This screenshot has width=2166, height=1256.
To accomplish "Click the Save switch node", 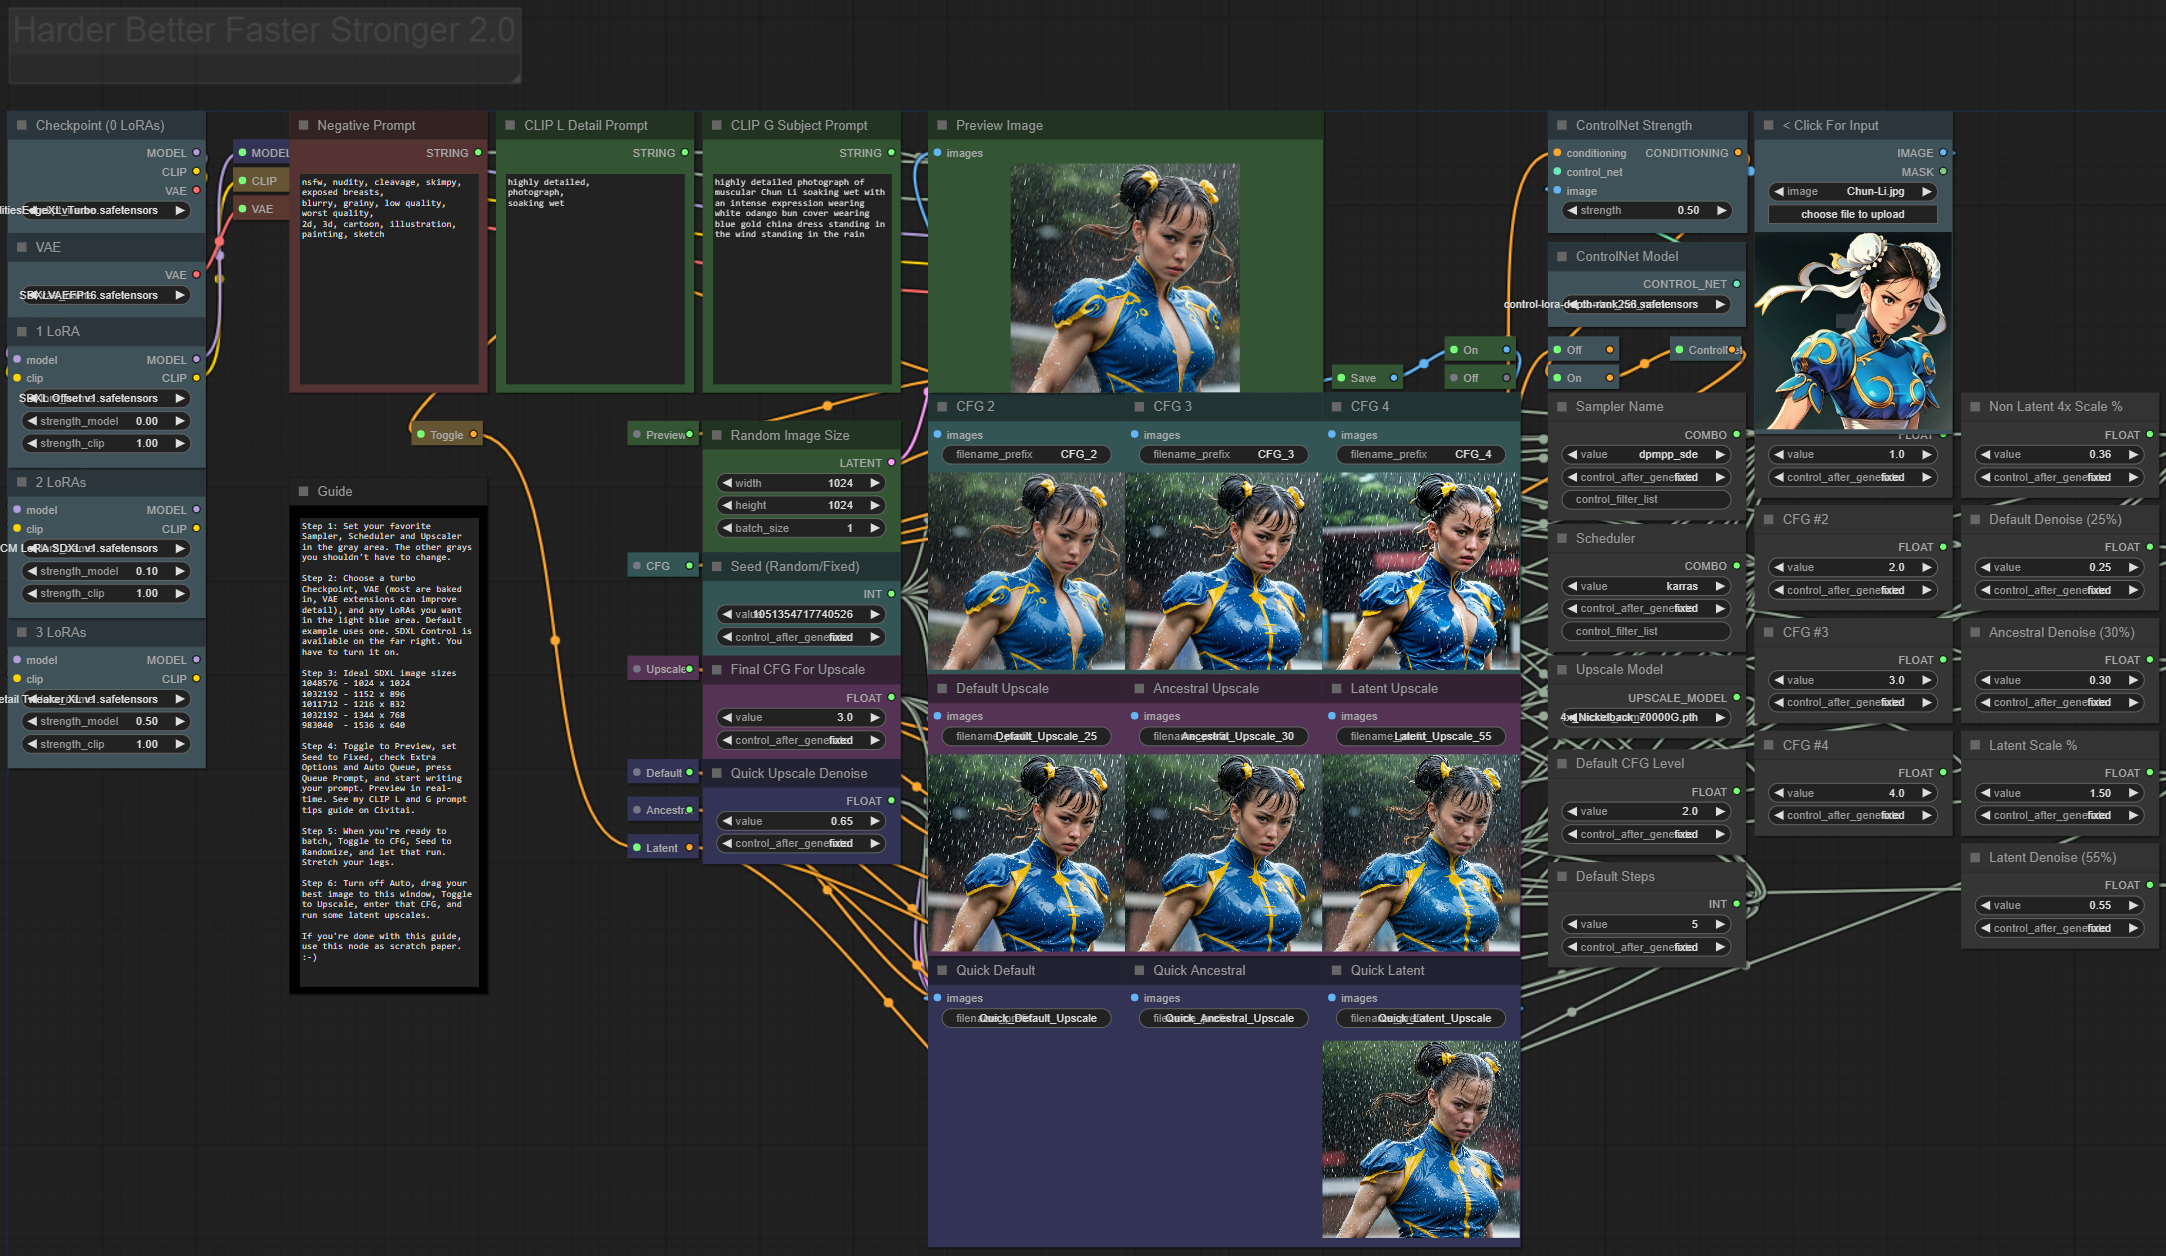I will [1368, 378].
